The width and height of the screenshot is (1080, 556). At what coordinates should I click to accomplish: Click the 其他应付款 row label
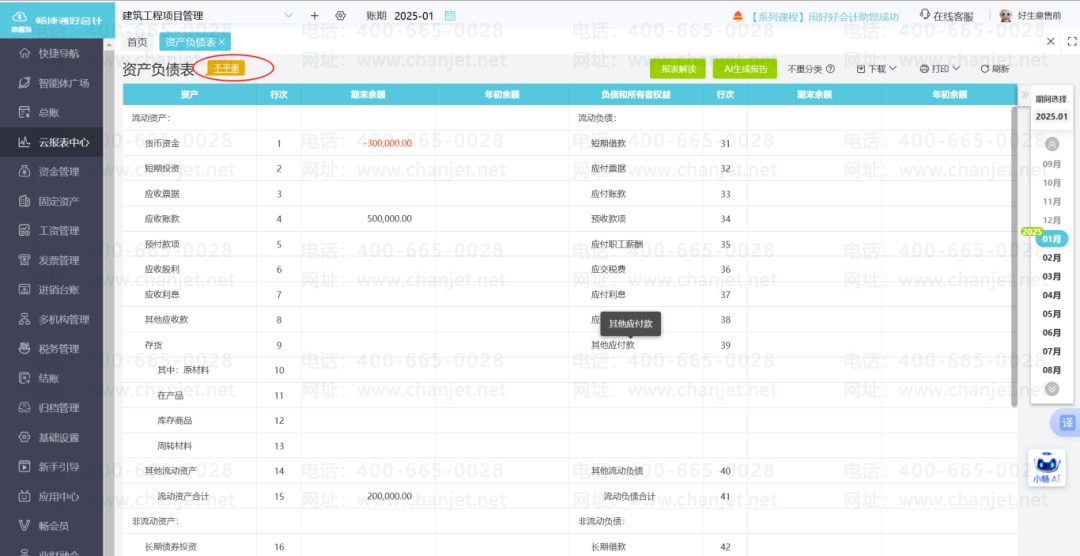click(612, 344)
